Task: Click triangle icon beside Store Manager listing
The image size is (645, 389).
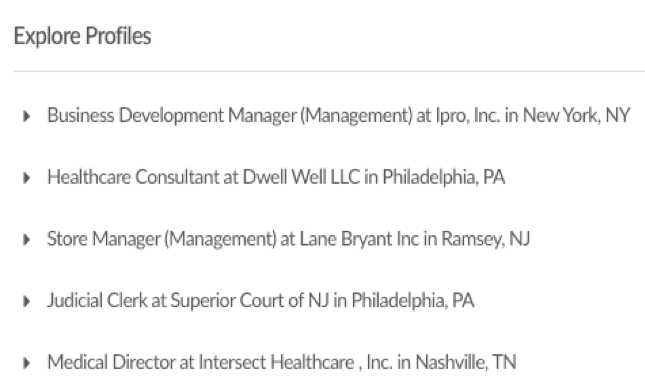Action: tap(27, 239)
